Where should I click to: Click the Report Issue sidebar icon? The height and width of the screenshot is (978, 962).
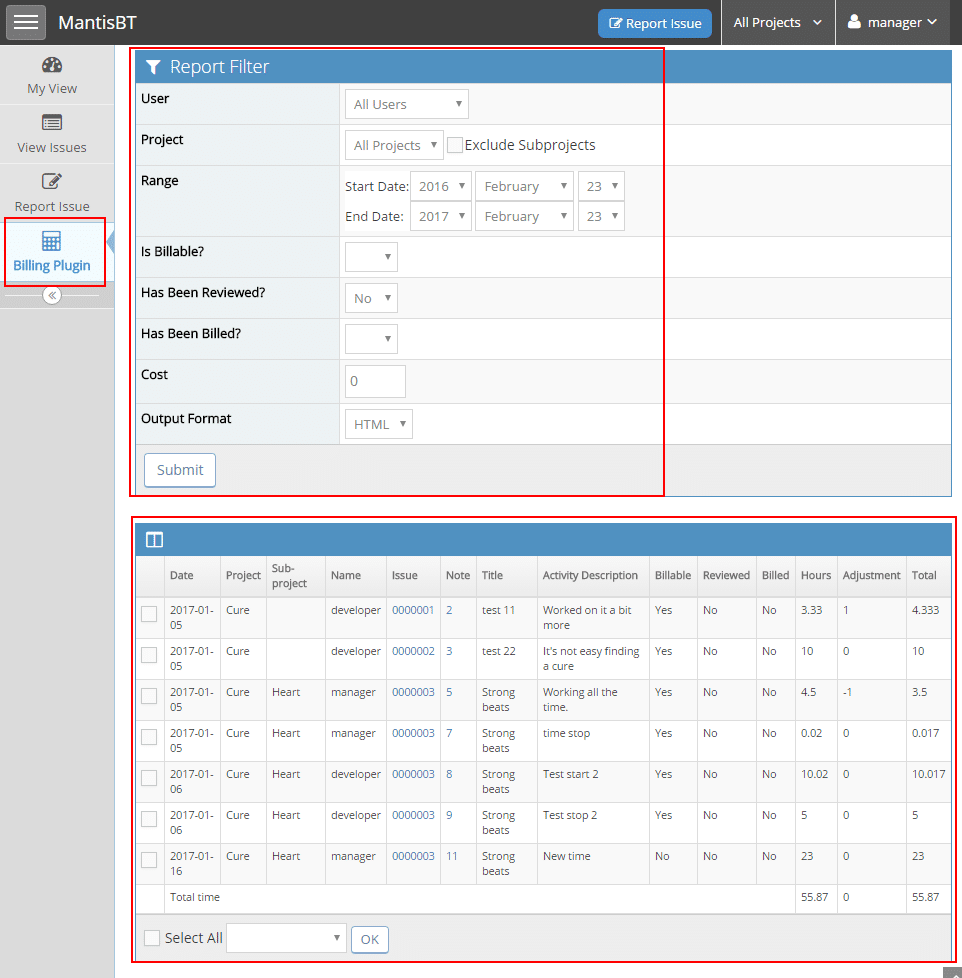(52, 182)
